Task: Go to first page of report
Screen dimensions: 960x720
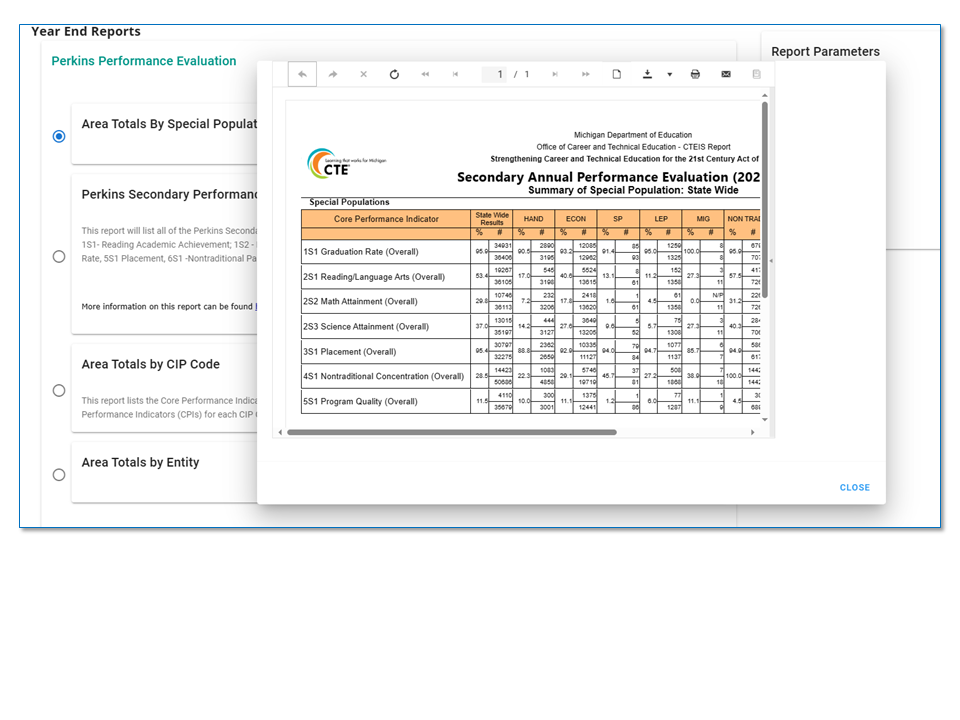Action: tap(425, 74)
